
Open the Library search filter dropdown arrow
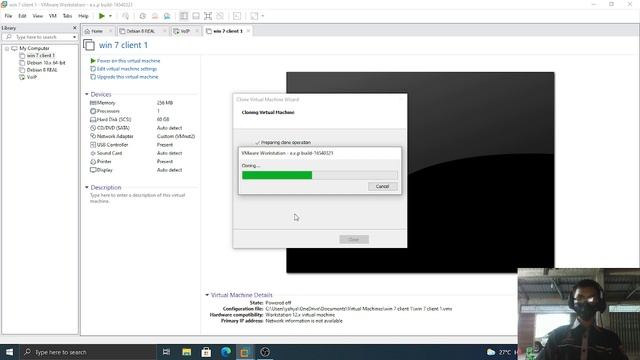(x=74, y=37)
